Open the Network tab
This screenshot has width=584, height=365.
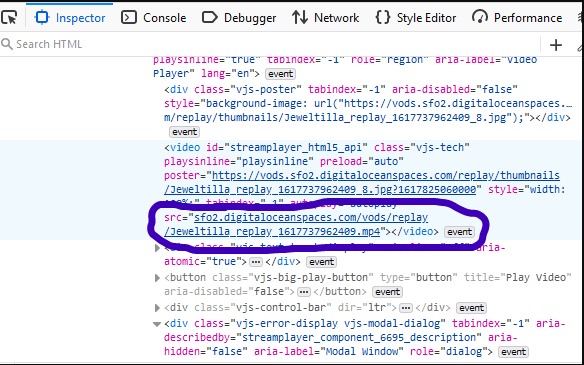tap(326, 18)
